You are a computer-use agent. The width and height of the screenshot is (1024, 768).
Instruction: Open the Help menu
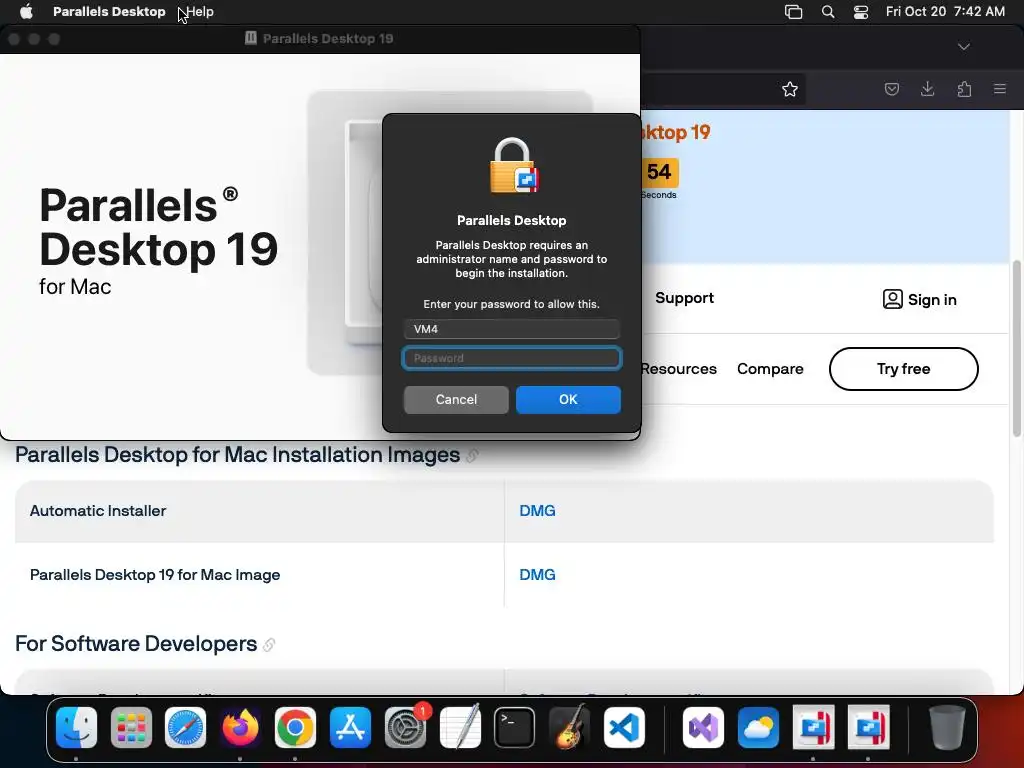[200, 12]
